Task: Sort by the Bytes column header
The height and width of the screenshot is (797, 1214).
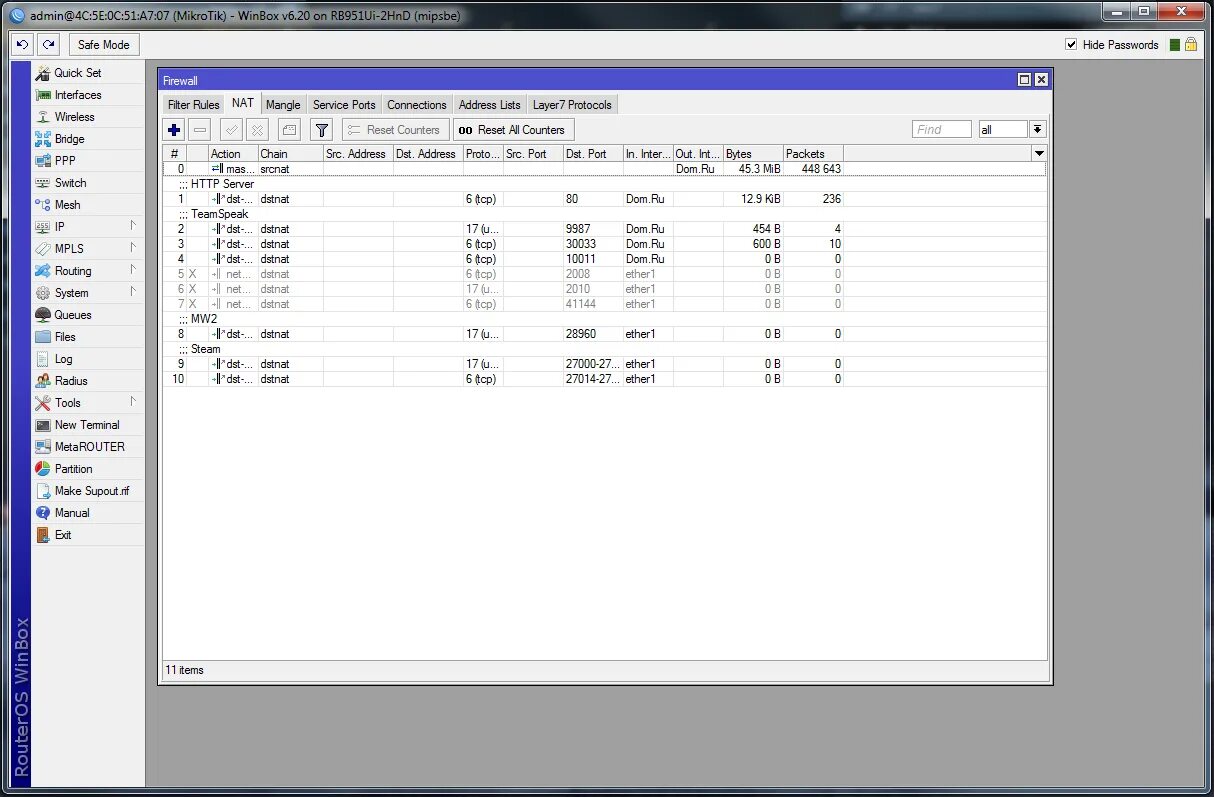Action: pyautogui.click(x=753, y=153)
